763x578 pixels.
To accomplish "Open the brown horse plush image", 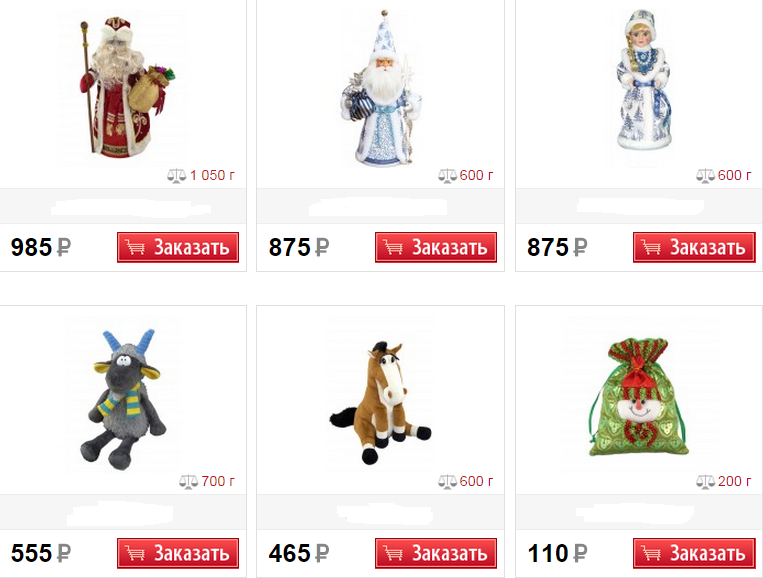I will point(381,402).
